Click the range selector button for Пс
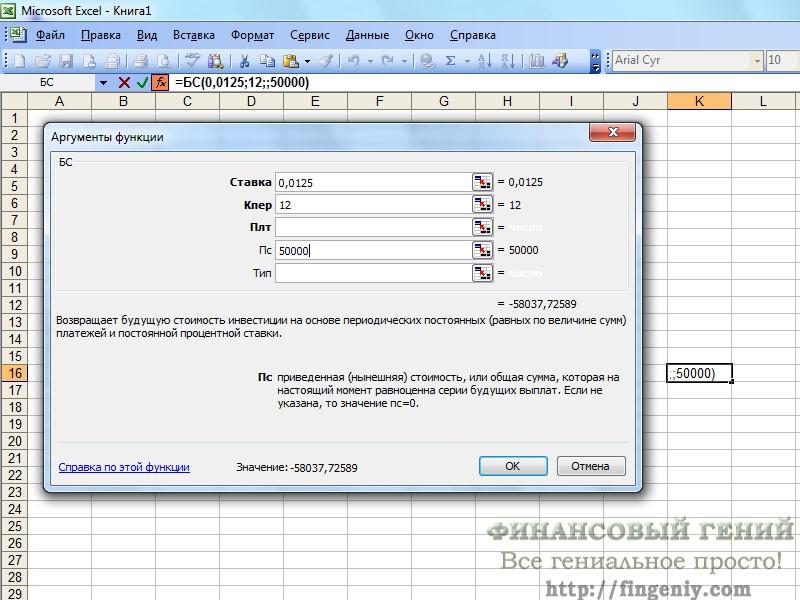 pyautogui.click(x=482, y=250)
